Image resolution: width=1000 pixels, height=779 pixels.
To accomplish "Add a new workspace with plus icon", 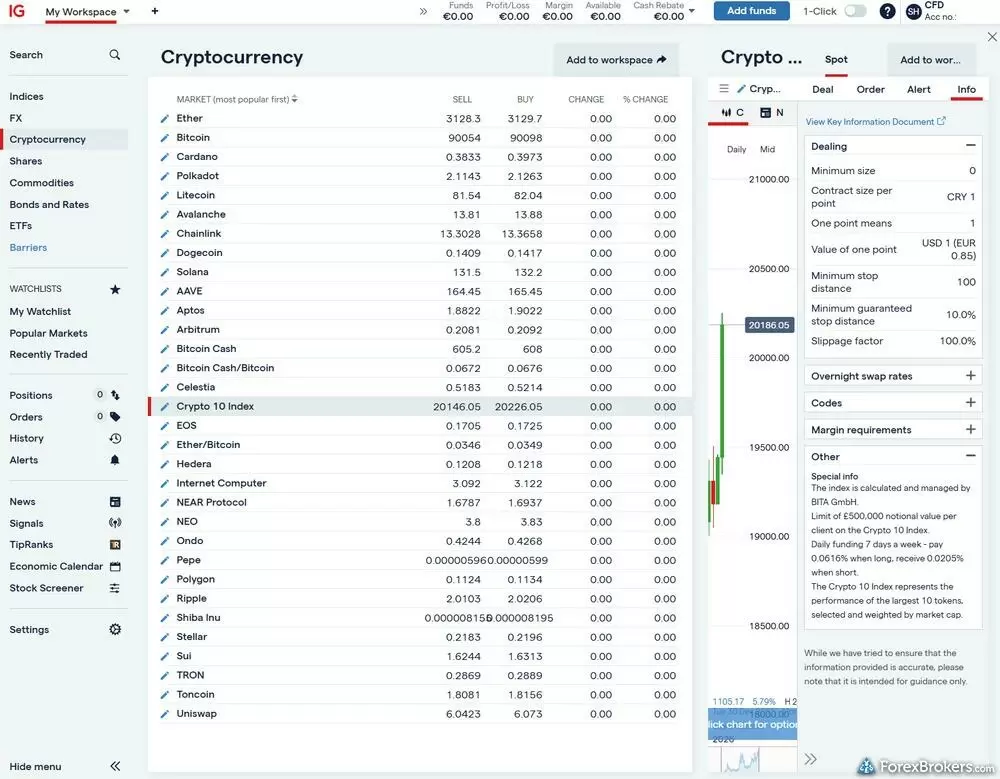I will click(154, 11).
